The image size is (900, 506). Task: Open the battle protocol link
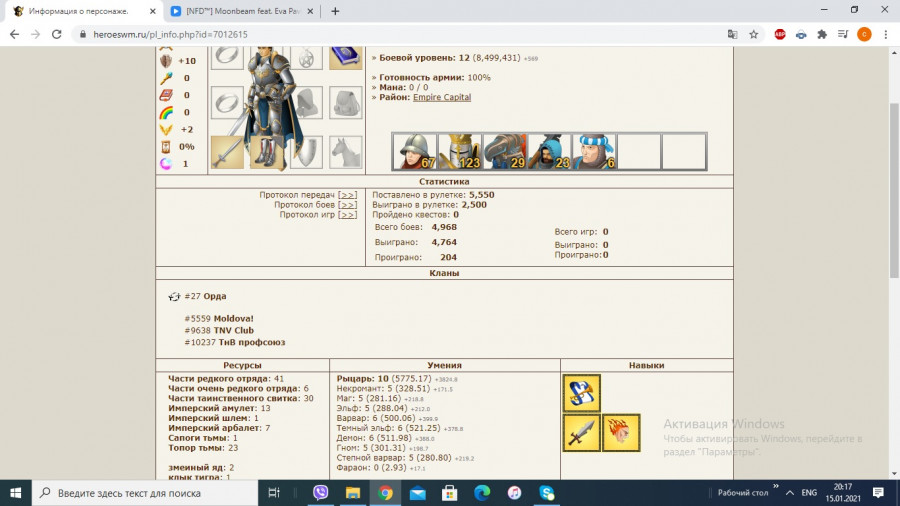[347, 205]
